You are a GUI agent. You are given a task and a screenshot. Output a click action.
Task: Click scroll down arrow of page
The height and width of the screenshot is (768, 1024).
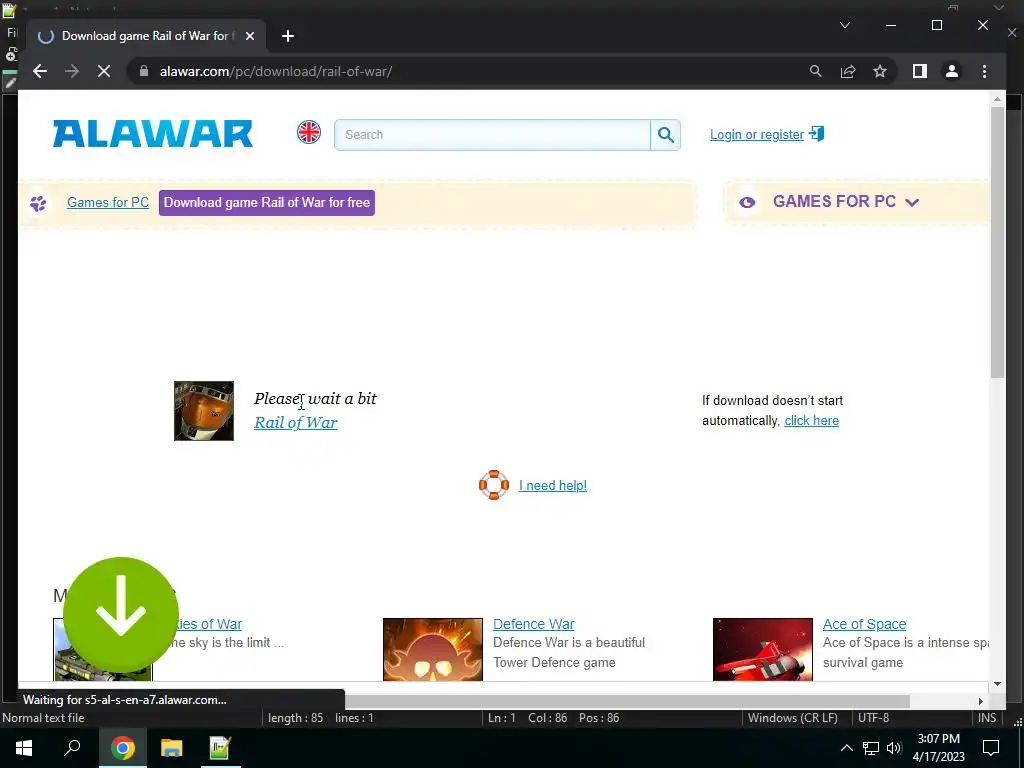click(997, 684)
